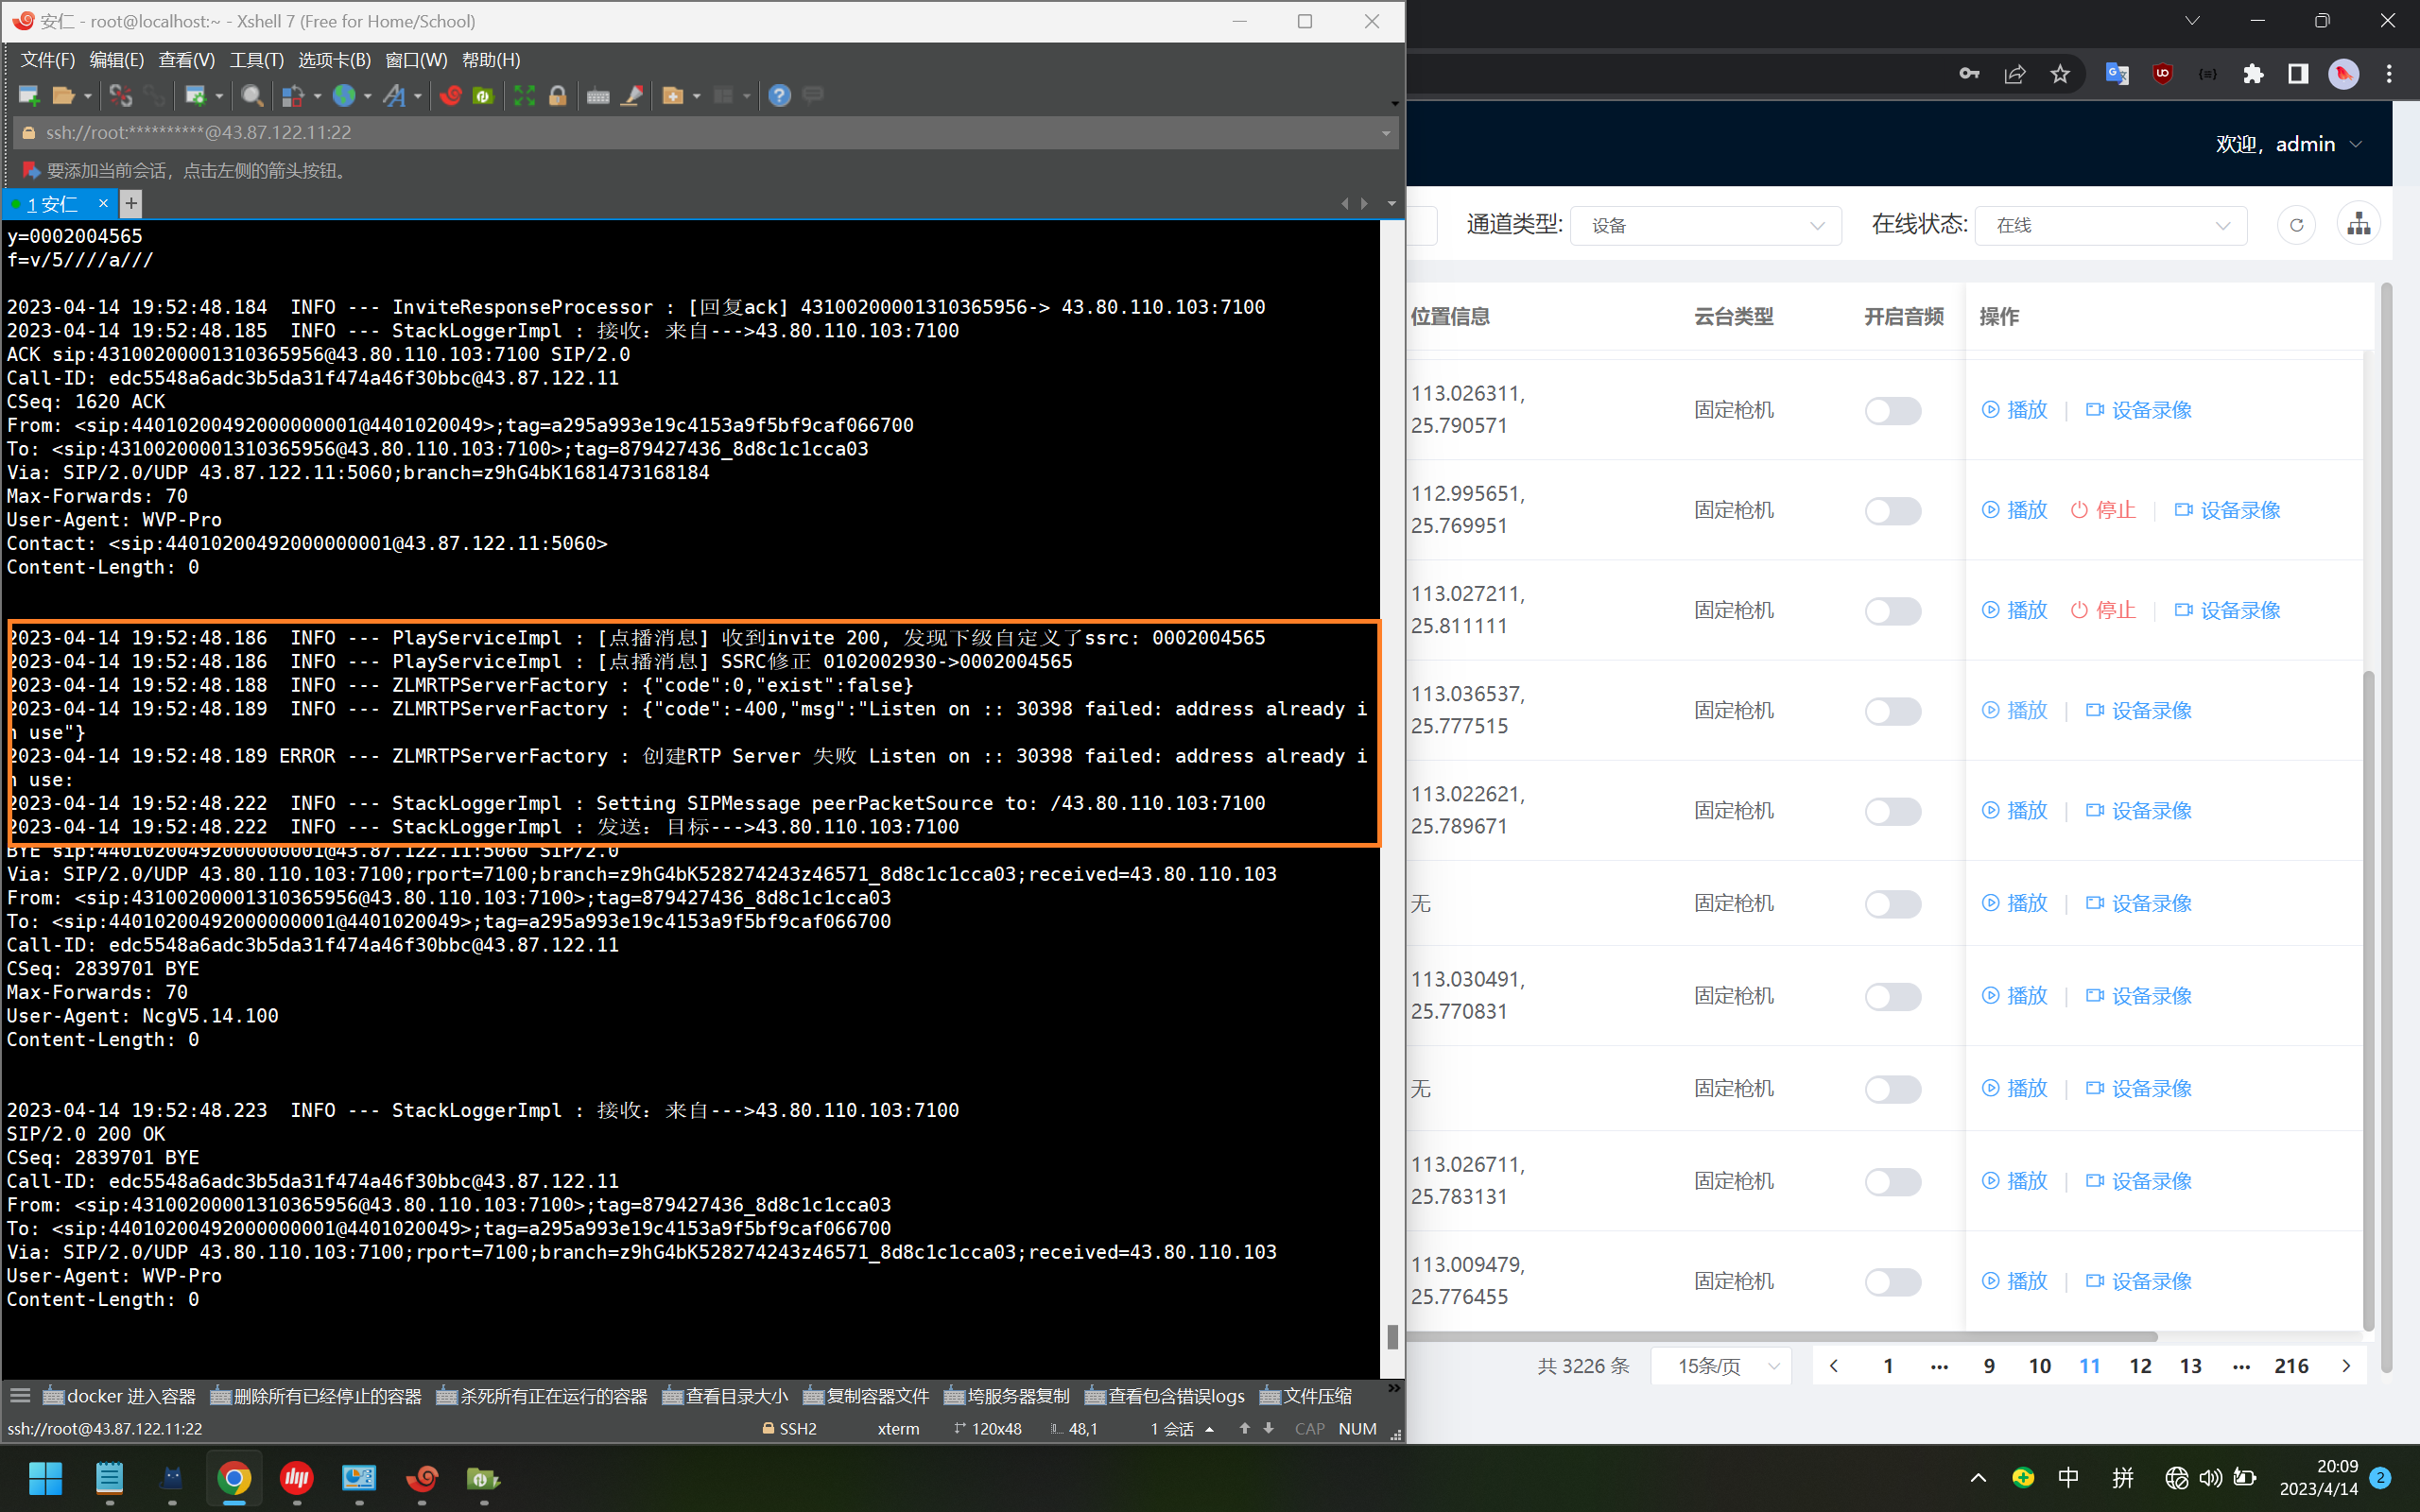
Task: Toggle Xshell full screen mode via toolbar icon
Action: (524, 95)
